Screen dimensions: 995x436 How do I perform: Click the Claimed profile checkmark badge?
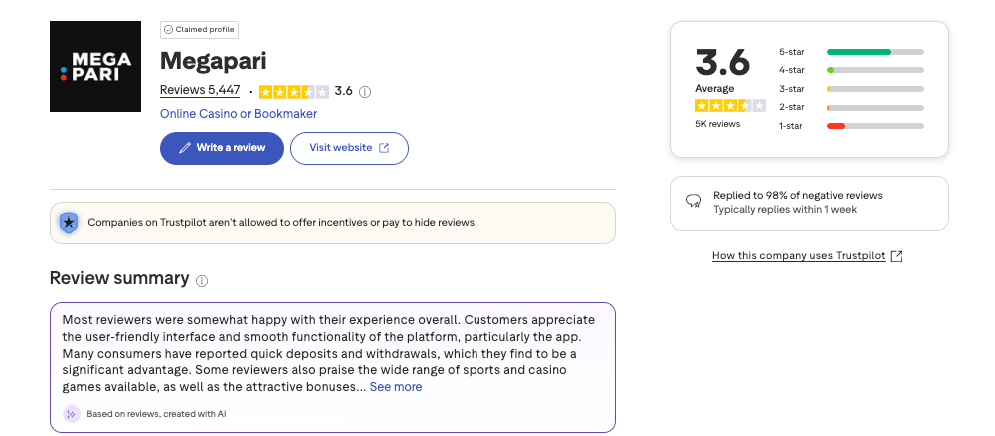168,30
